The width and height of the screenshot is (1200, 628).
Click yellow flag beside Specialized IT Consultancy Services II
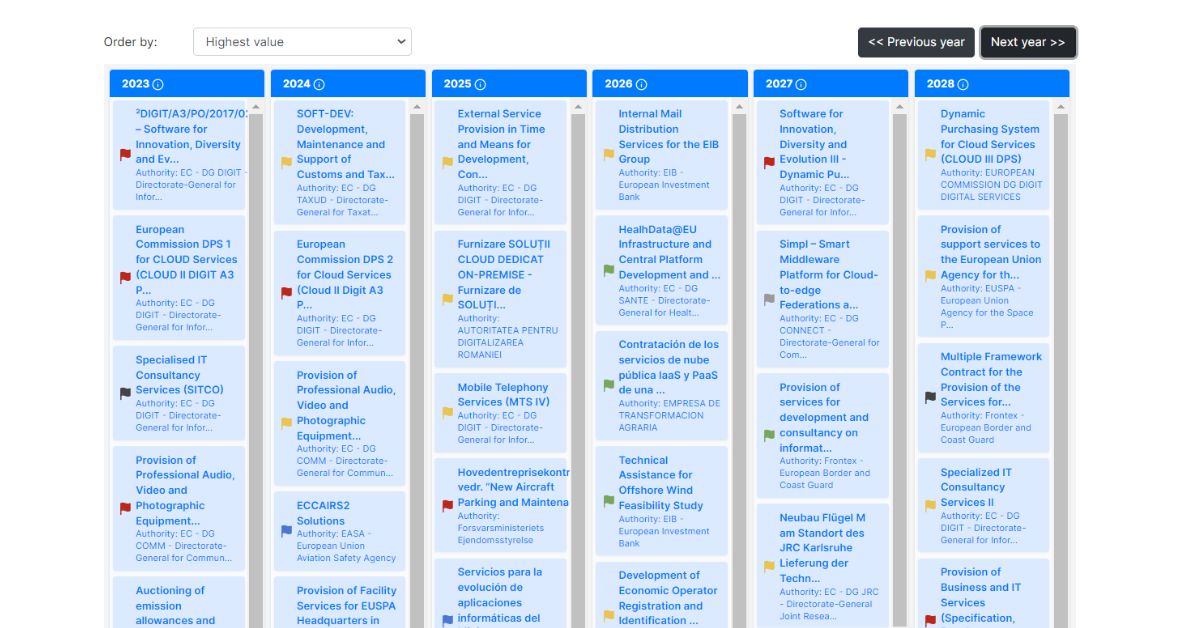click(x=930, y=505)
